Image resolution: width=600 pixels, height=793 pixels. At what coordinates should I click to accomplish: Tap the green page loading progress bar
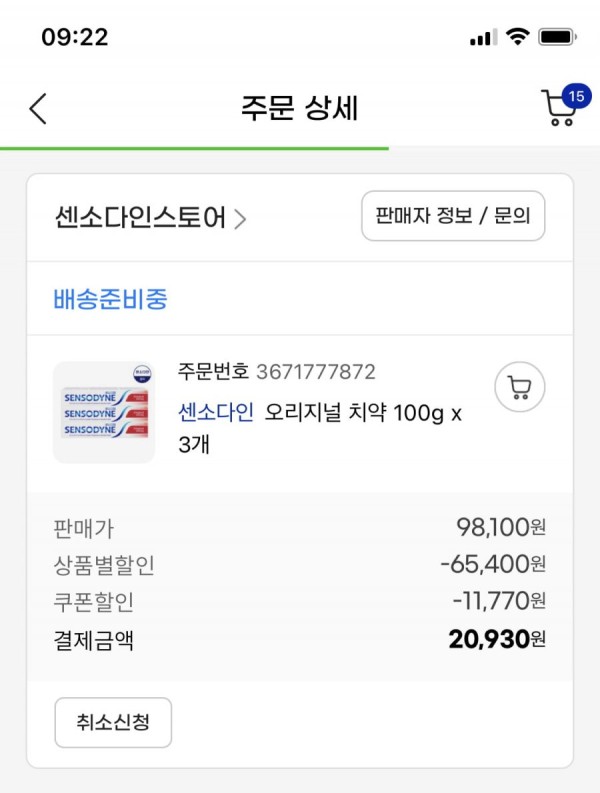[194, 148]
